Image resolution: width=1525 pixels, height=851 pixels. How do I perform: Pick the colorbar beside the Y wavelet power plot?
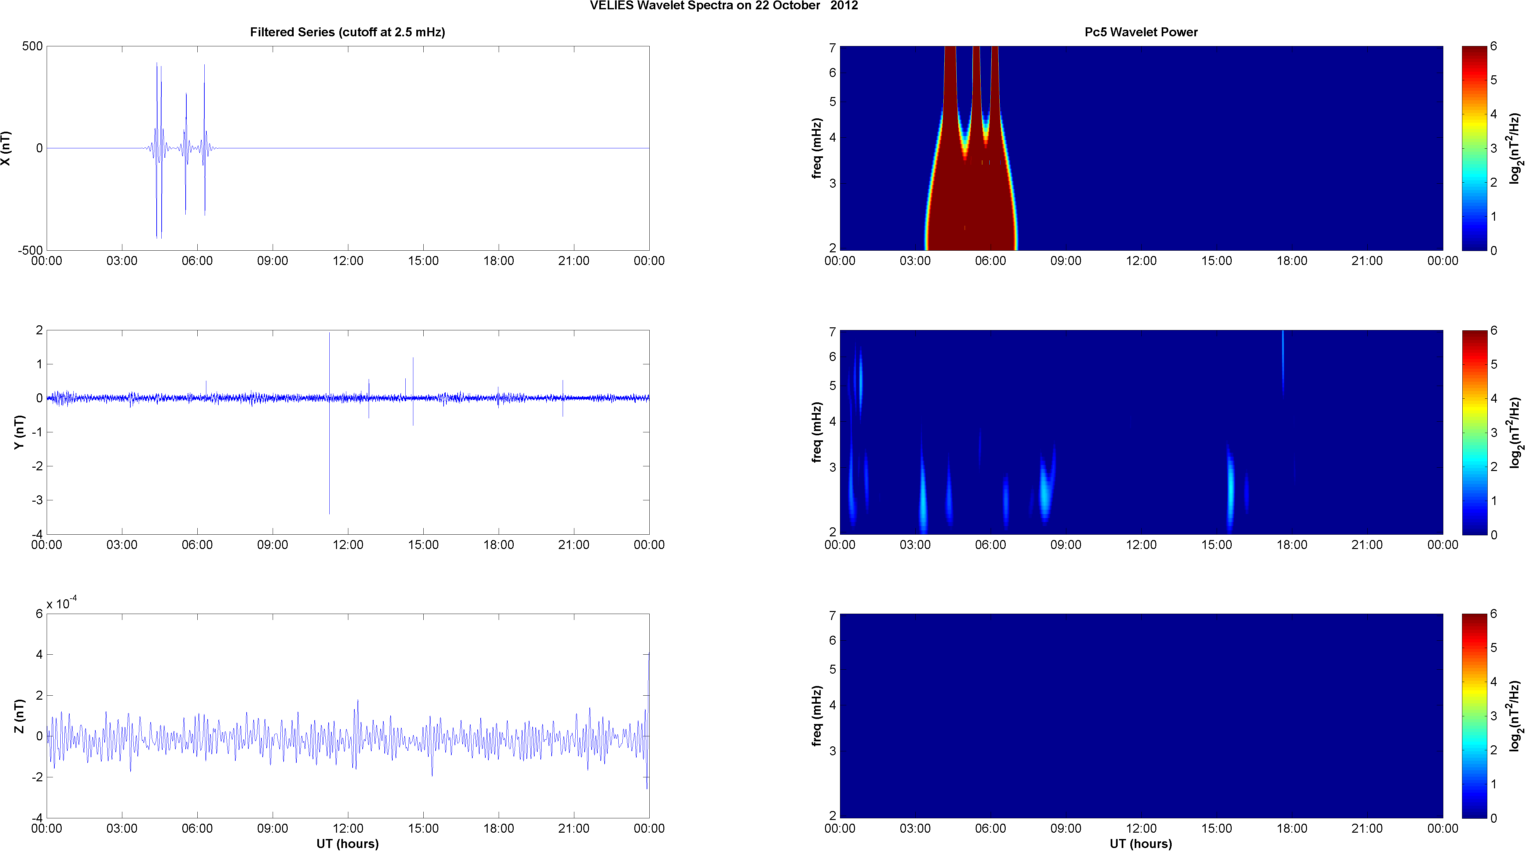point(1474,432)
